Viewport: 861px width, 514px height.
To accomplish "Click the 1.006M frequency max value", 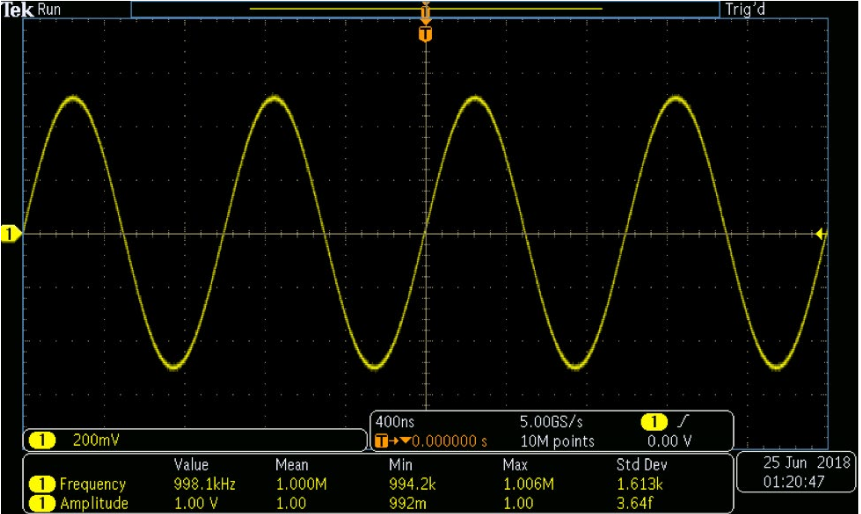I will click(x=528, y=484).
